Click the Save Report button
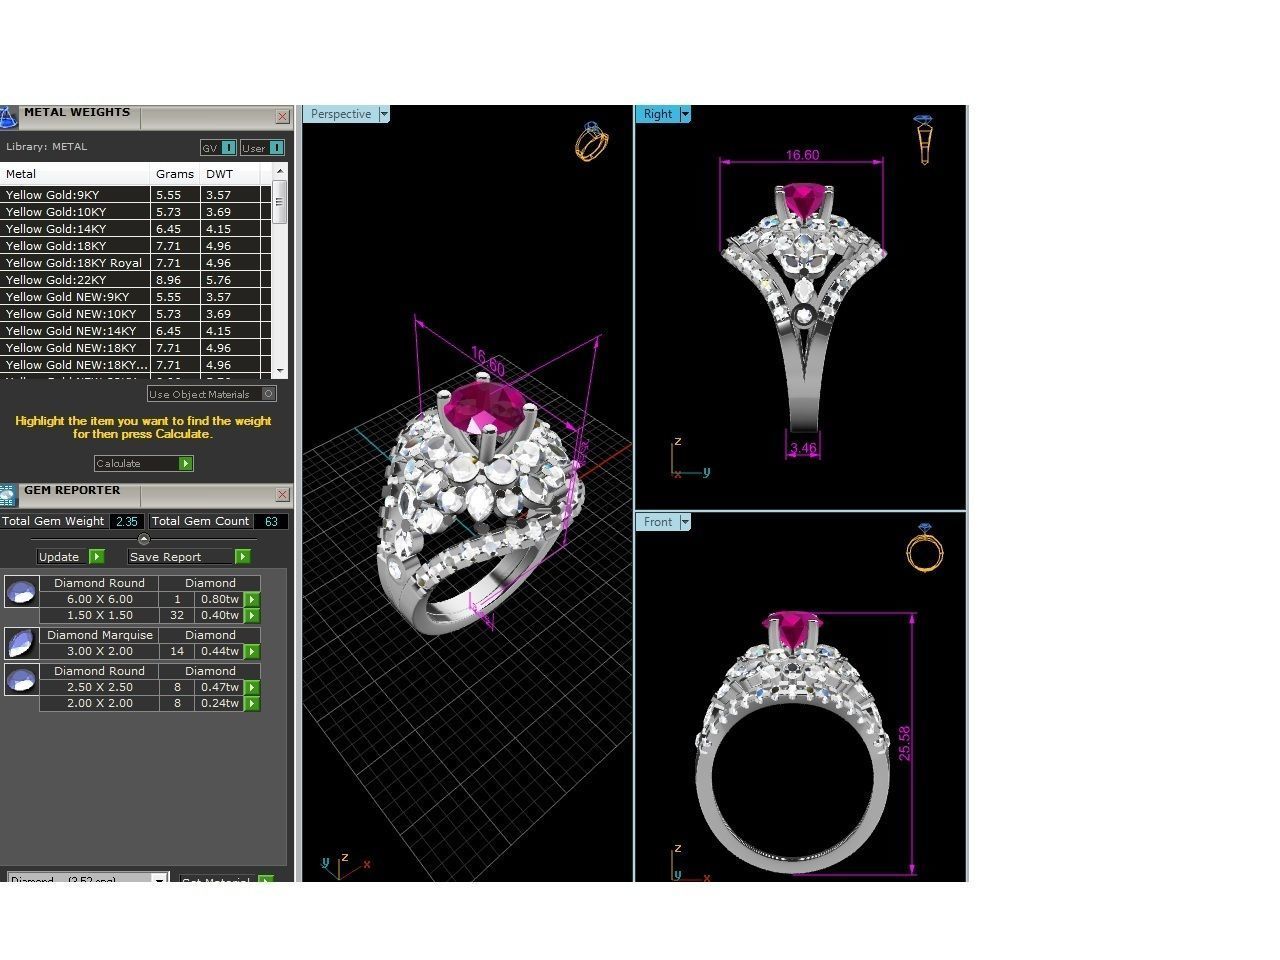Viewport: 1280px width, 960px height. pyautogui.click(x=189, y=556)
